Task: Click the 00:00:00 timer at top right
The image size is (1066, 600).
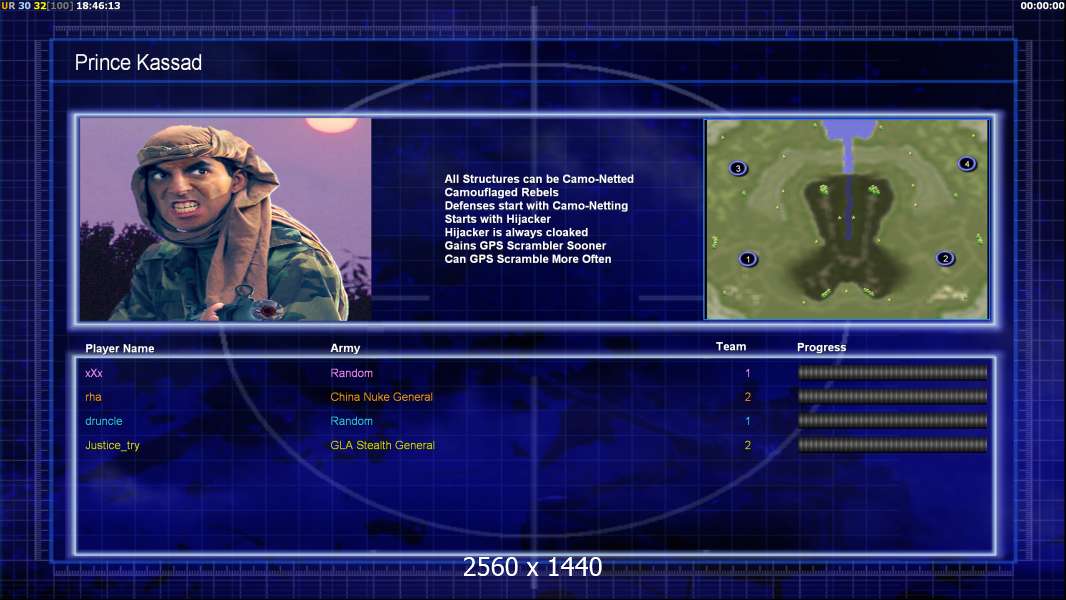Action: tap(1043, 5)
